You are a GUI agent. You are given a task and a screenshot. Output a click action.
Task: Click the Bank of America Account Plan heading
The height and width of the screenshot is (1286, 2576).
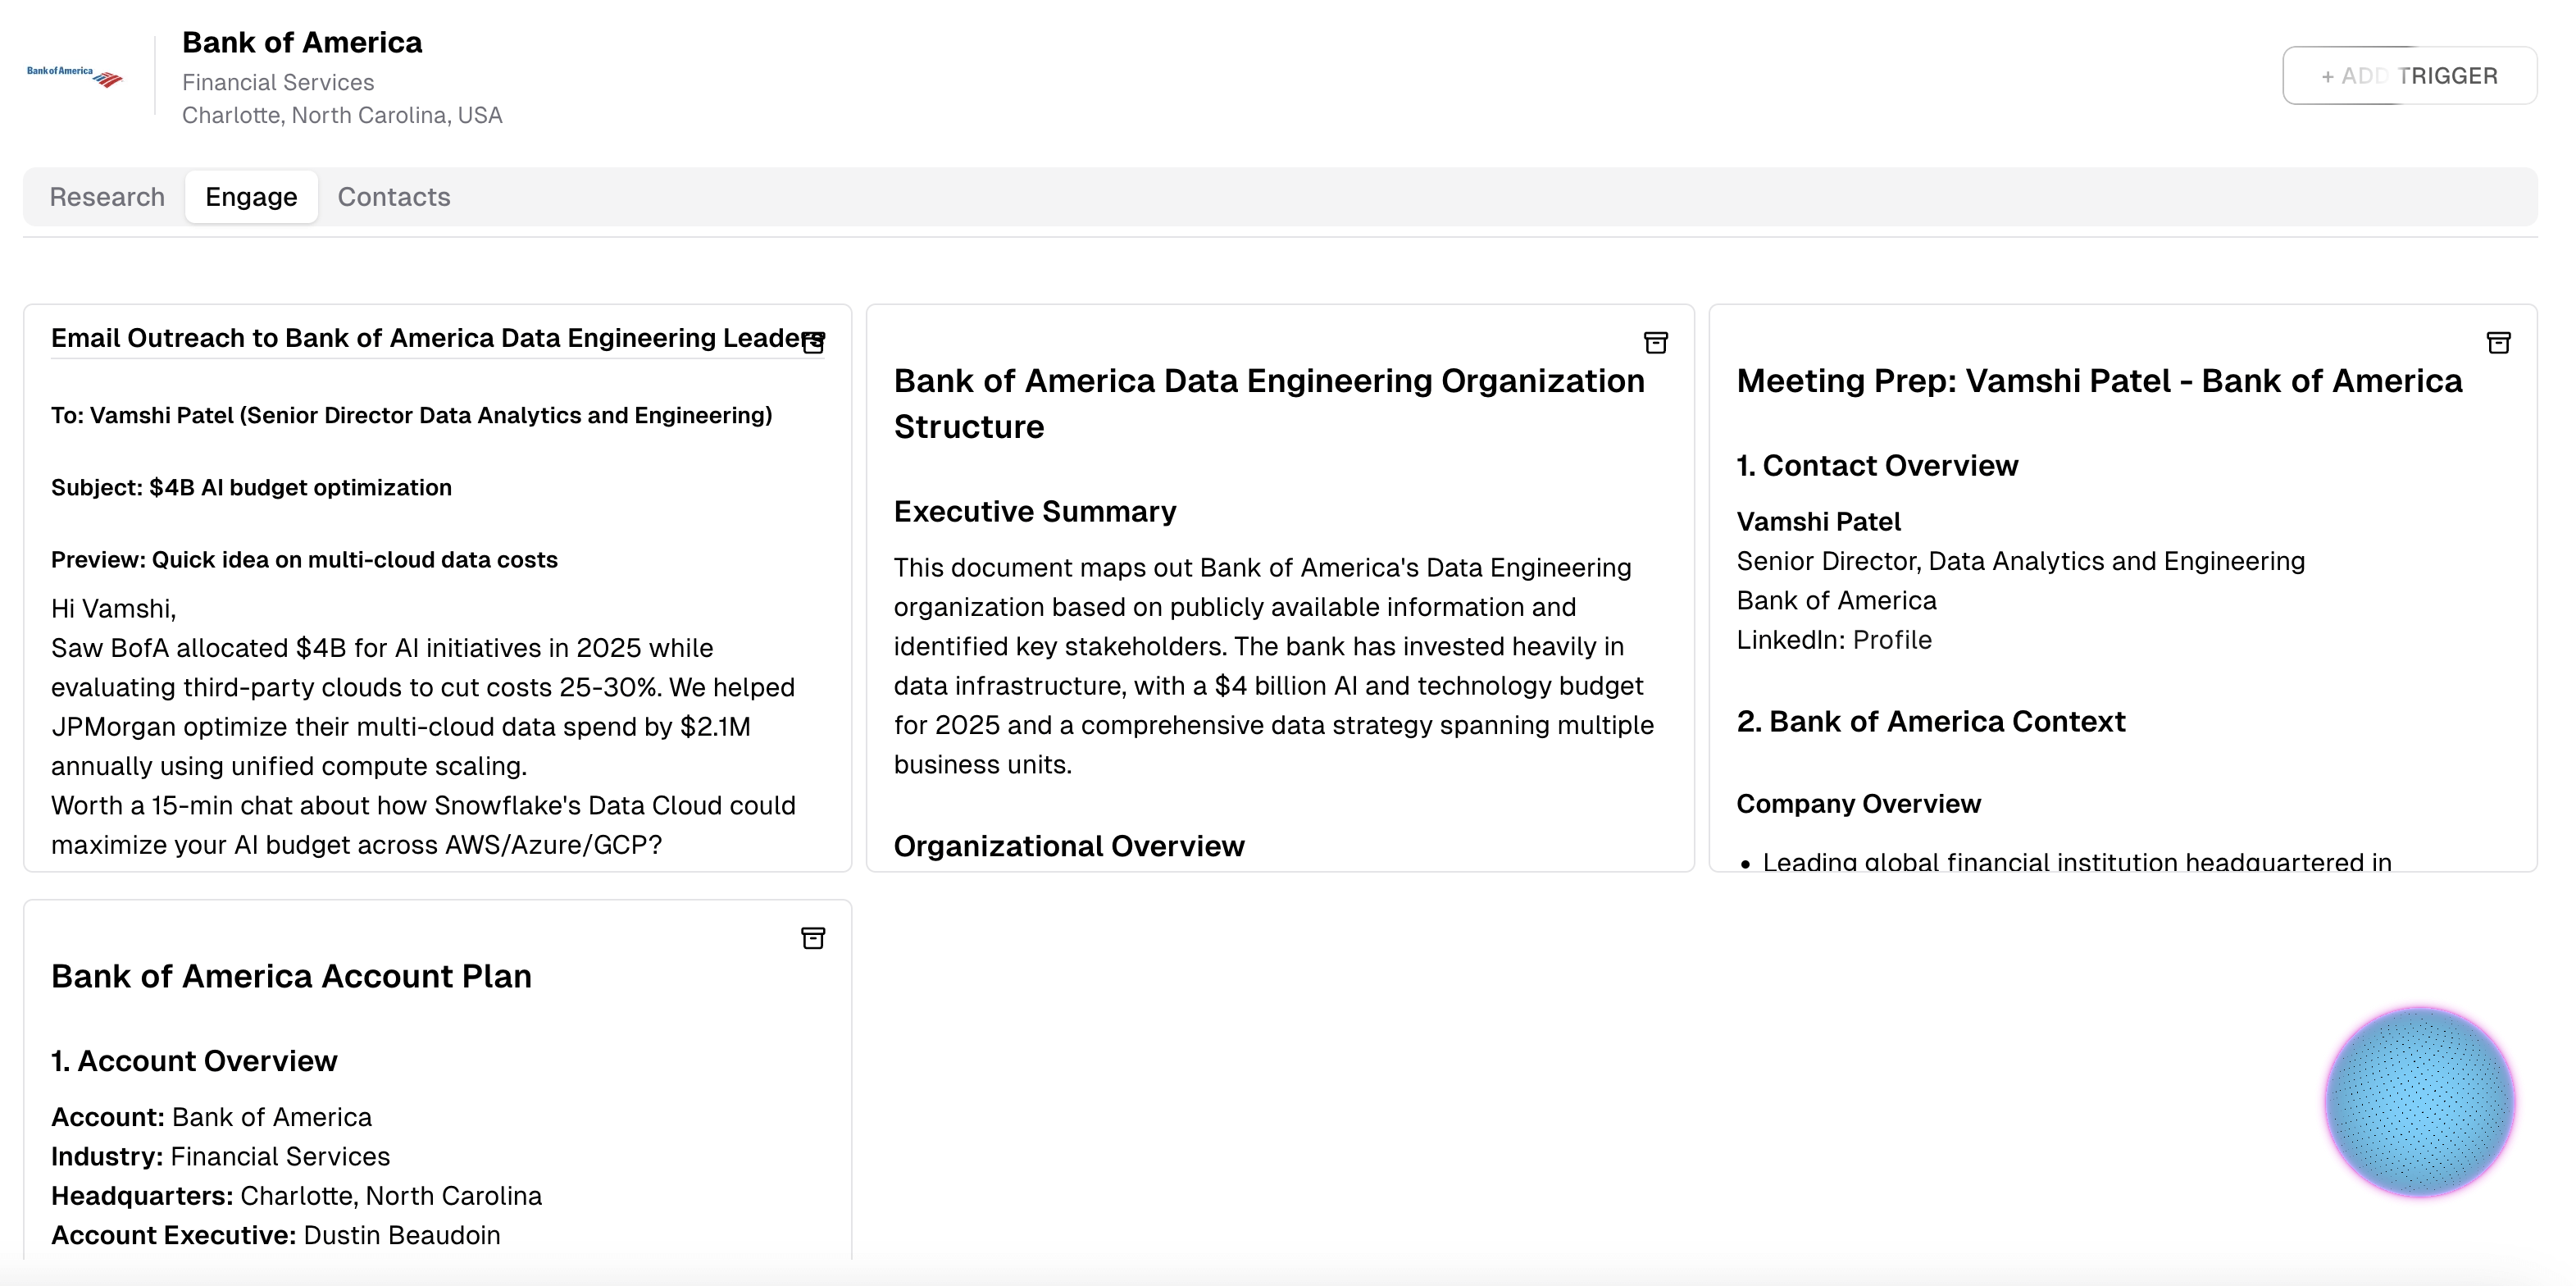tap(291, 976)
